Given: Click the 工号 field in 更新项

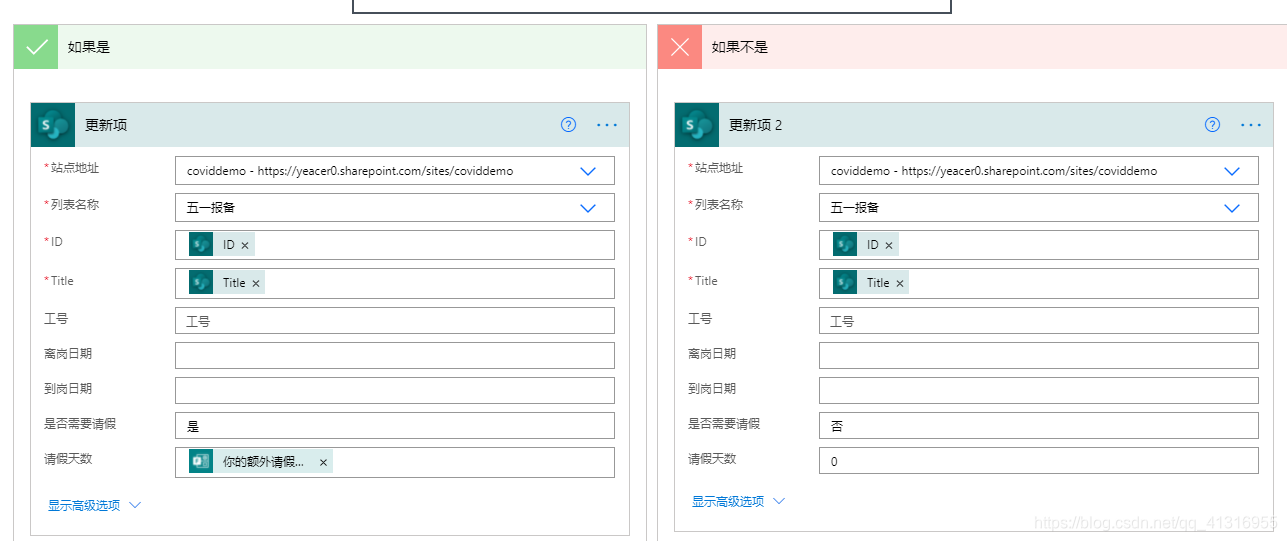Looking at the screenshot, I should [395, 321].
